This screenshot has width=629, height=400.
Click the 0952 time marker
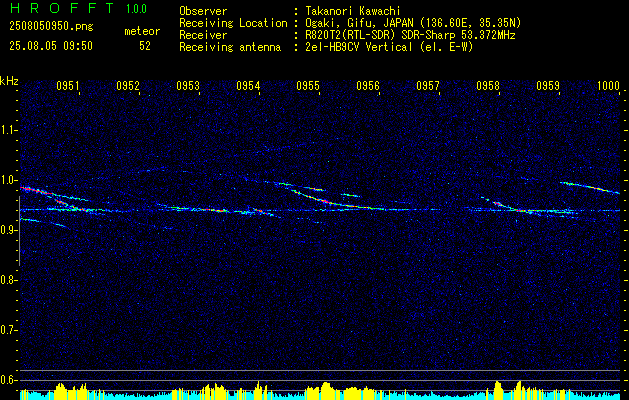tap(128, 85)
